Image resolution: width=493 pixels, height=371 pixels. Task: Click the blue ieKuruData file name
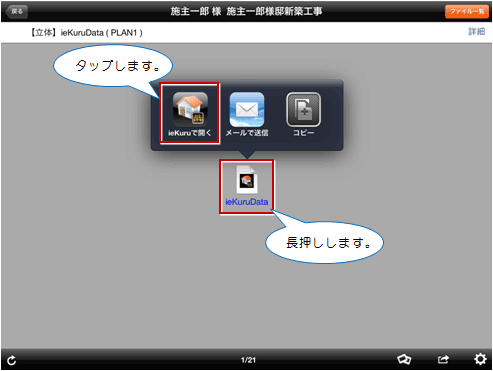coord(247,202)
